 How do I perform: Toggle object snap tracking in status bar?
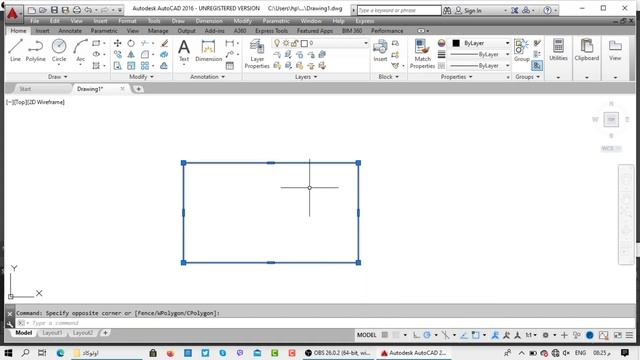464,335
